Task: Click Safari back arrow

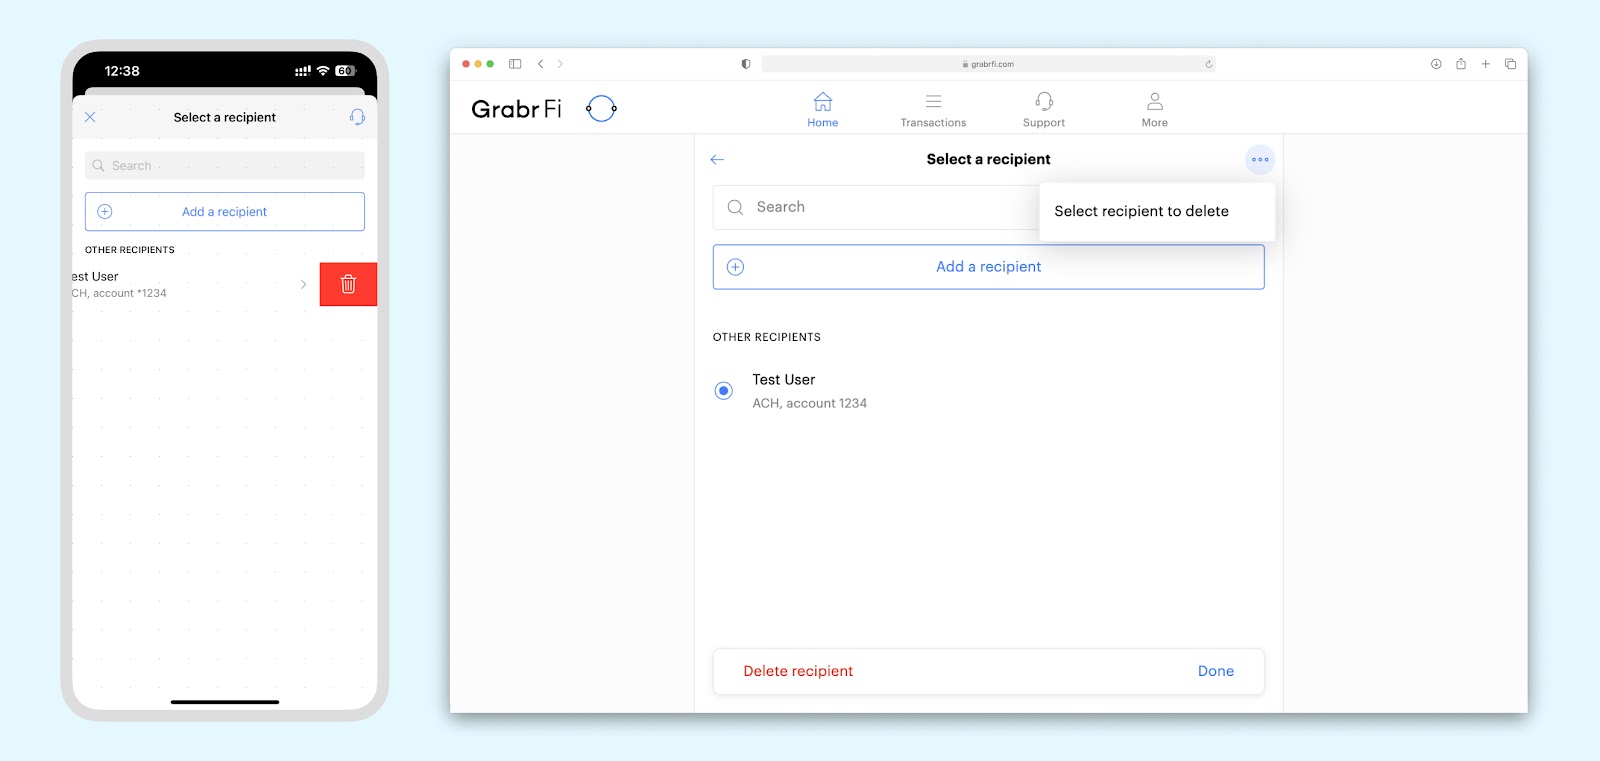Action: point(540,64)
